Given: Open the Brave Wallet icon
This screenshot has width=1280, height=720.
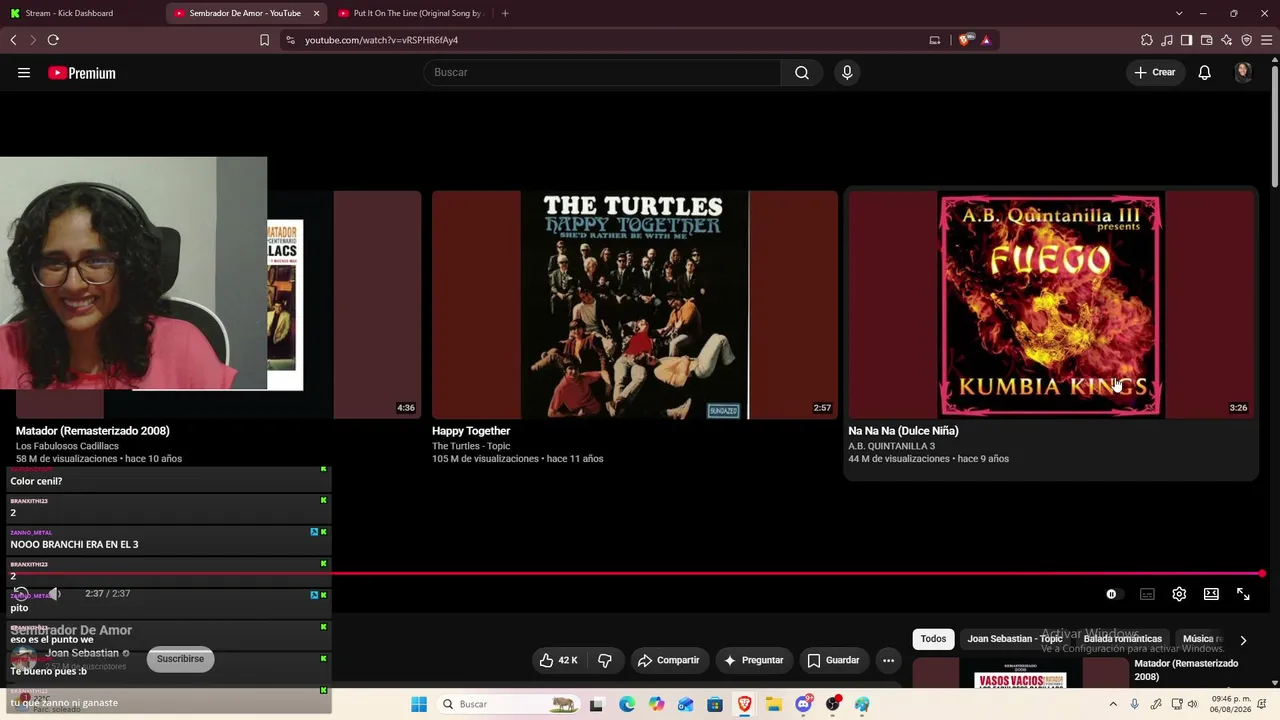Looking at the screenshot, I should pos(1207,40).
